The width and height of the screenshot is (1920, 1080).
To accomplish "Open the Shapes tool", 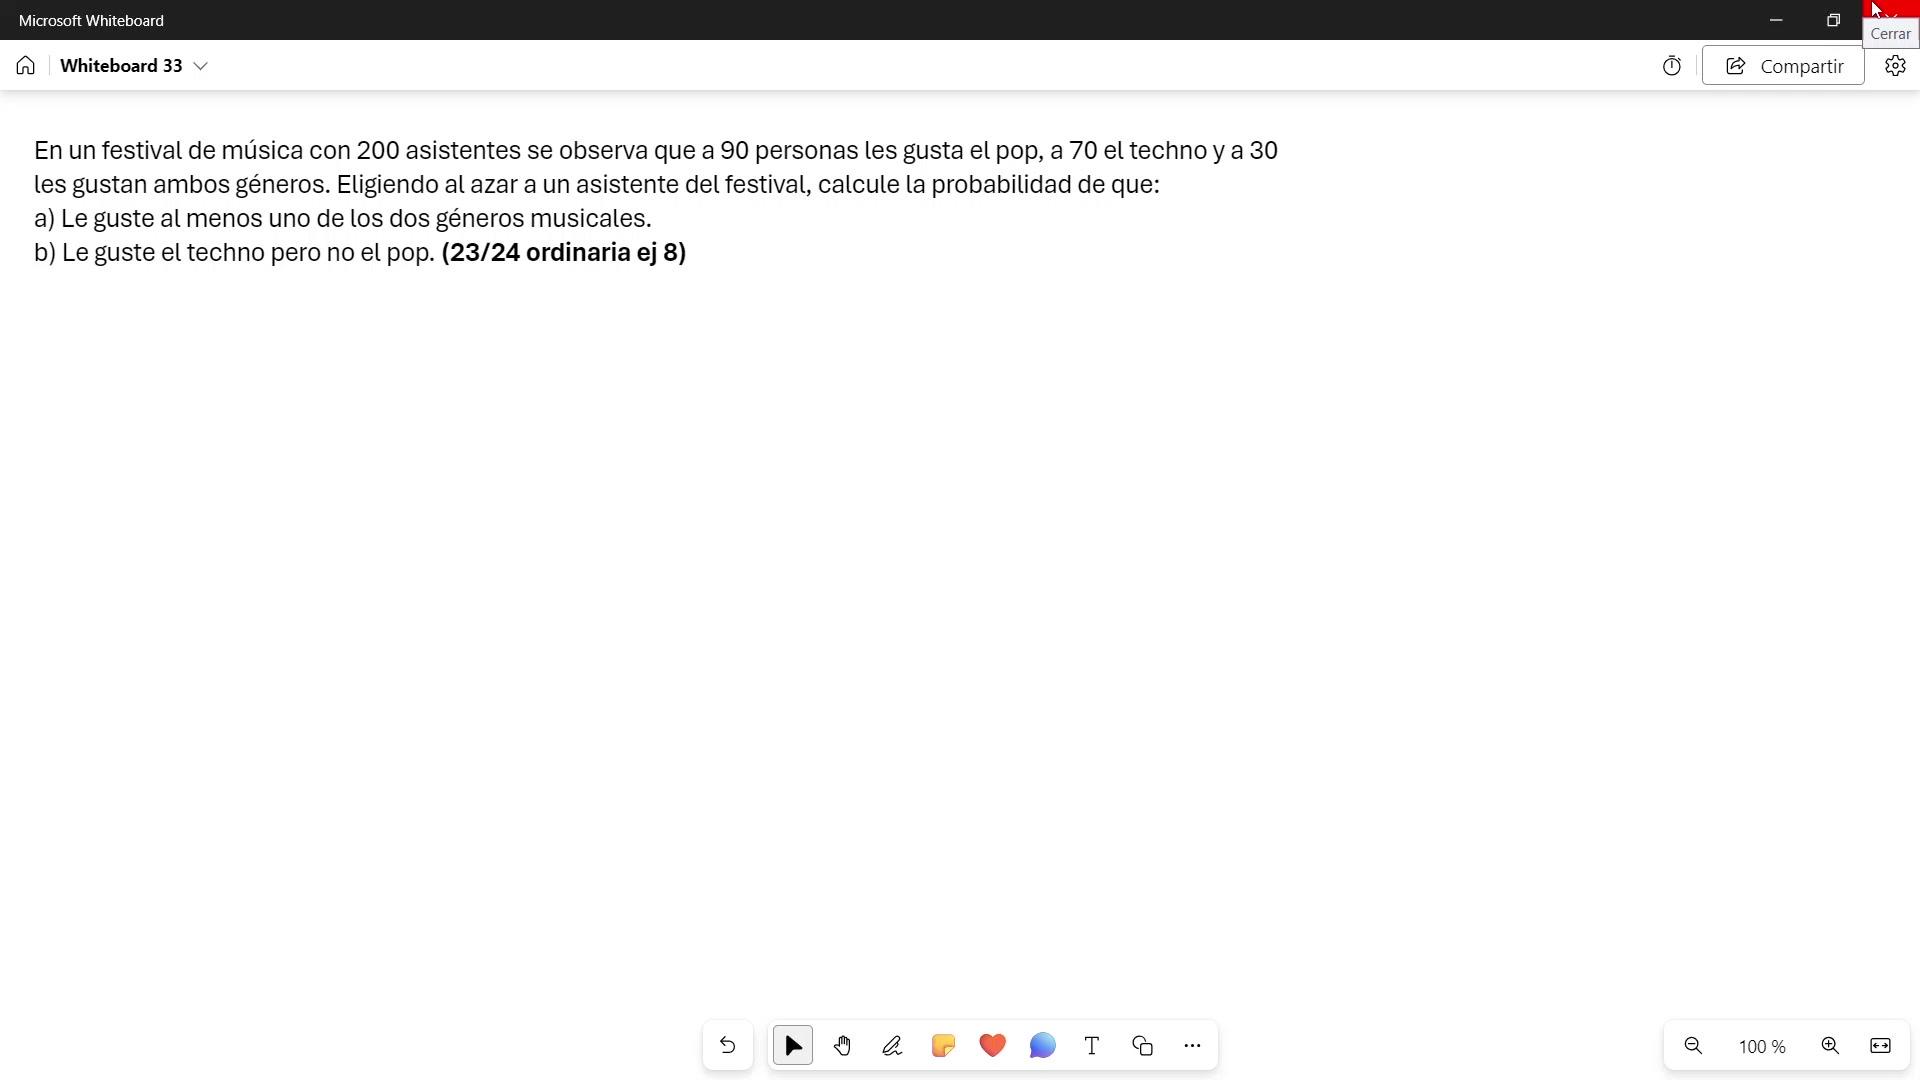I will (x=1142, y=1046).
